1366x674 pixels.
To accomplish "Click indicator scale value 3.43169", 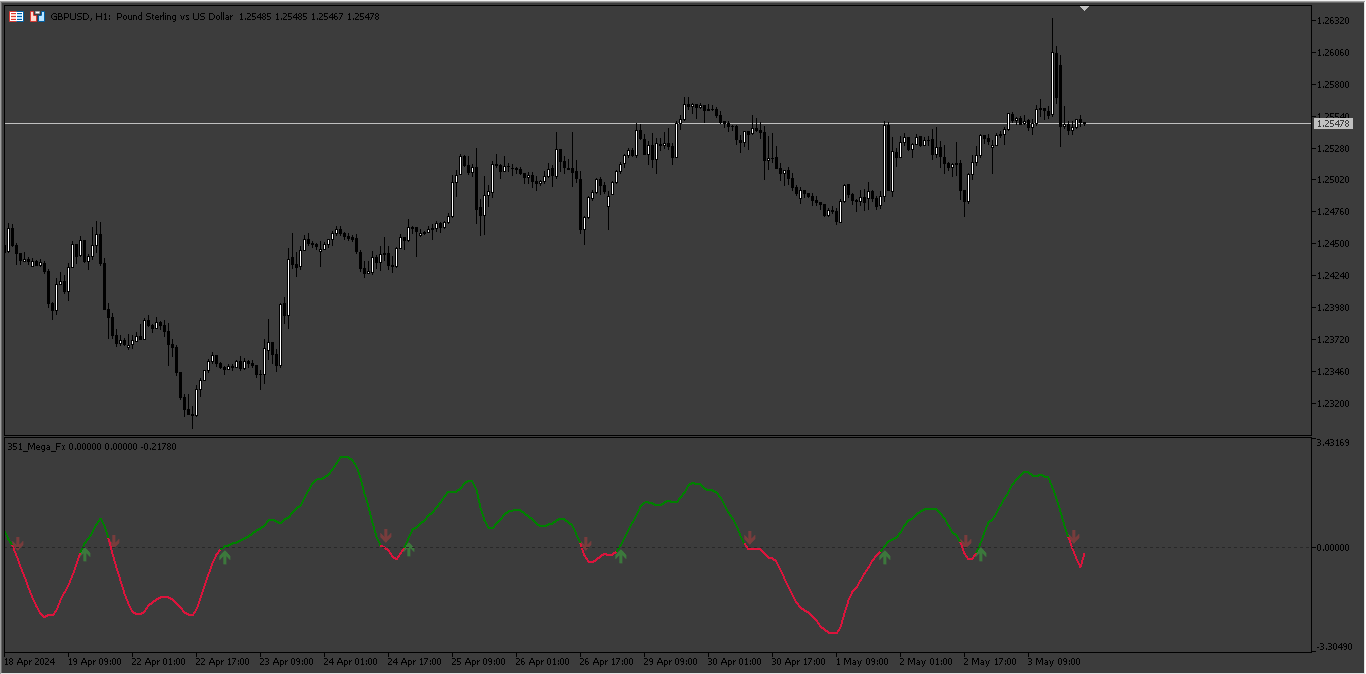I will click(1333, 442).
